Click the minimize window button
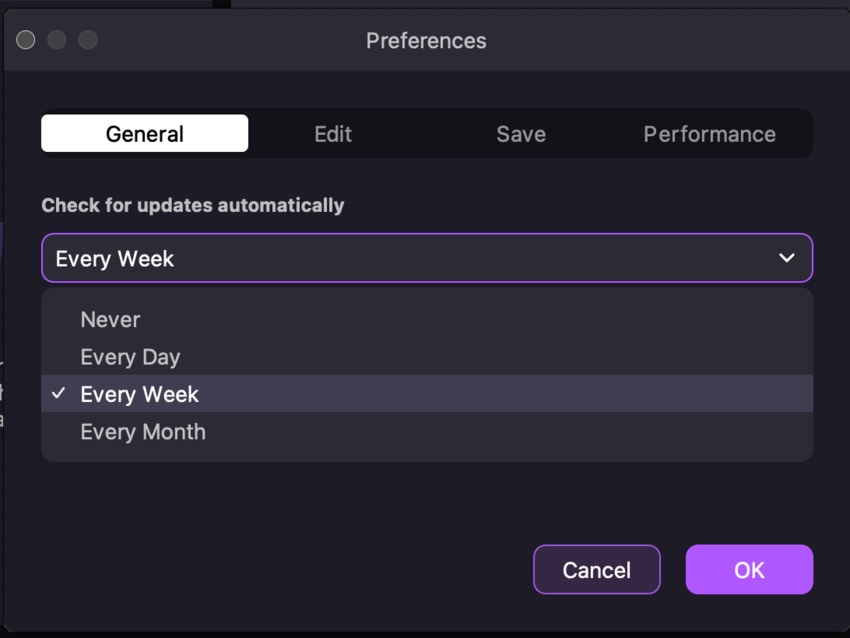This screenshot has height=638, width=850. (x=57, y=40)
